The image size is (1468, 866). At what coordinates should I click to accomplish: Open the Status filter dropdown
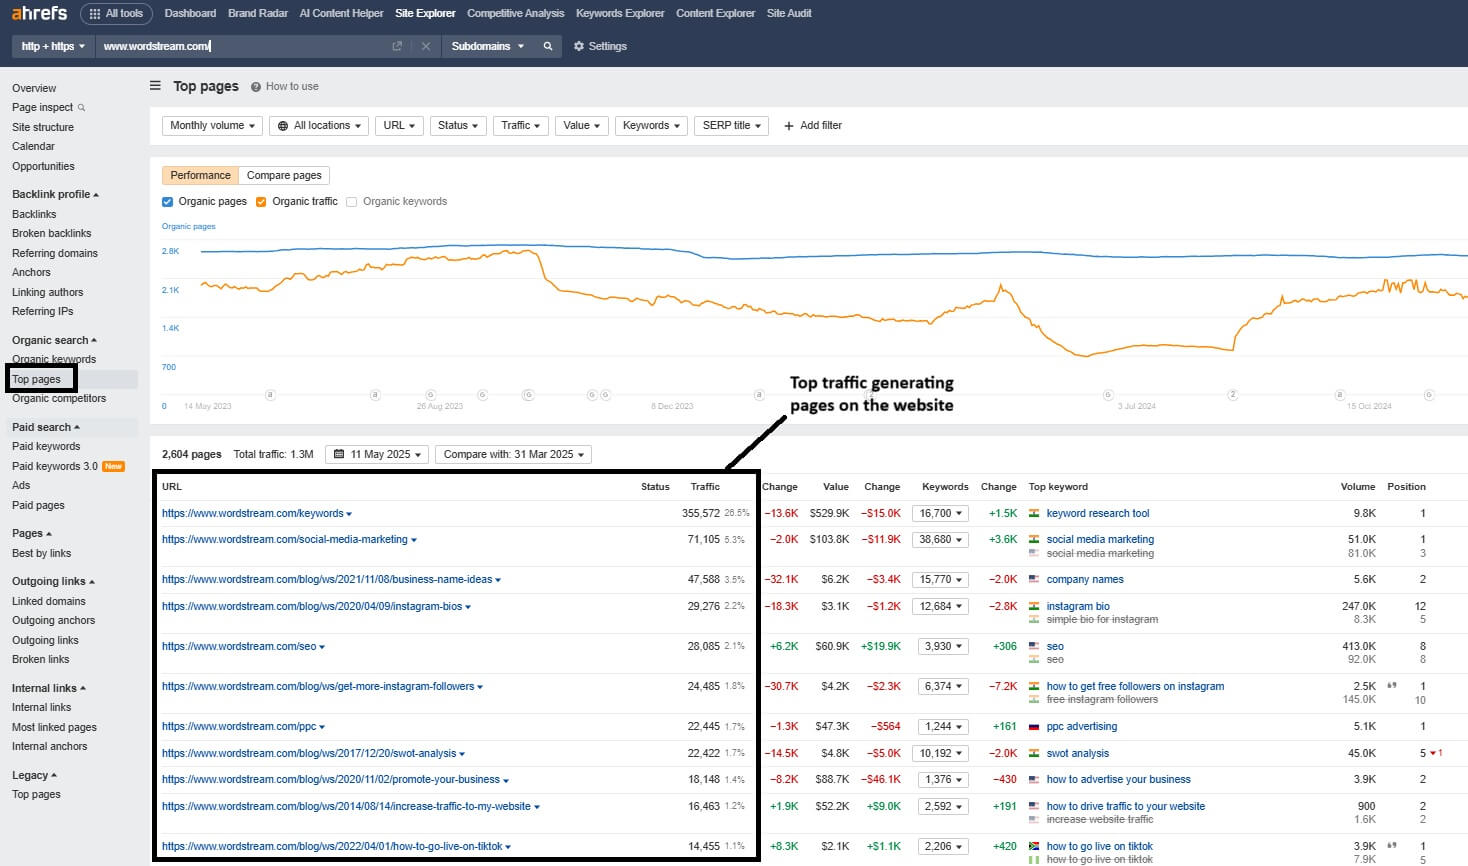(x=458, y=126)
